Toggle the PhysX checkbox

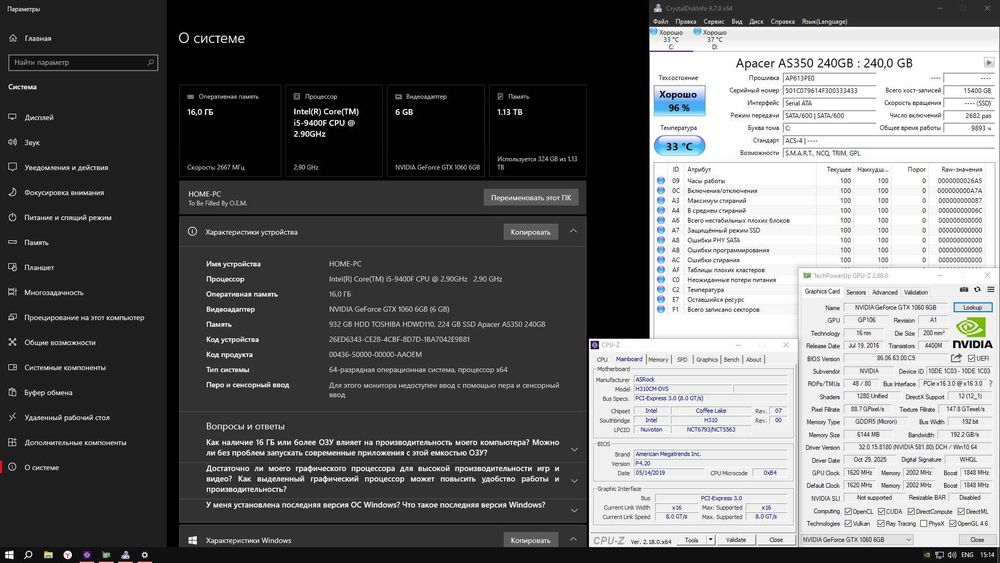(x=924, y=523)
